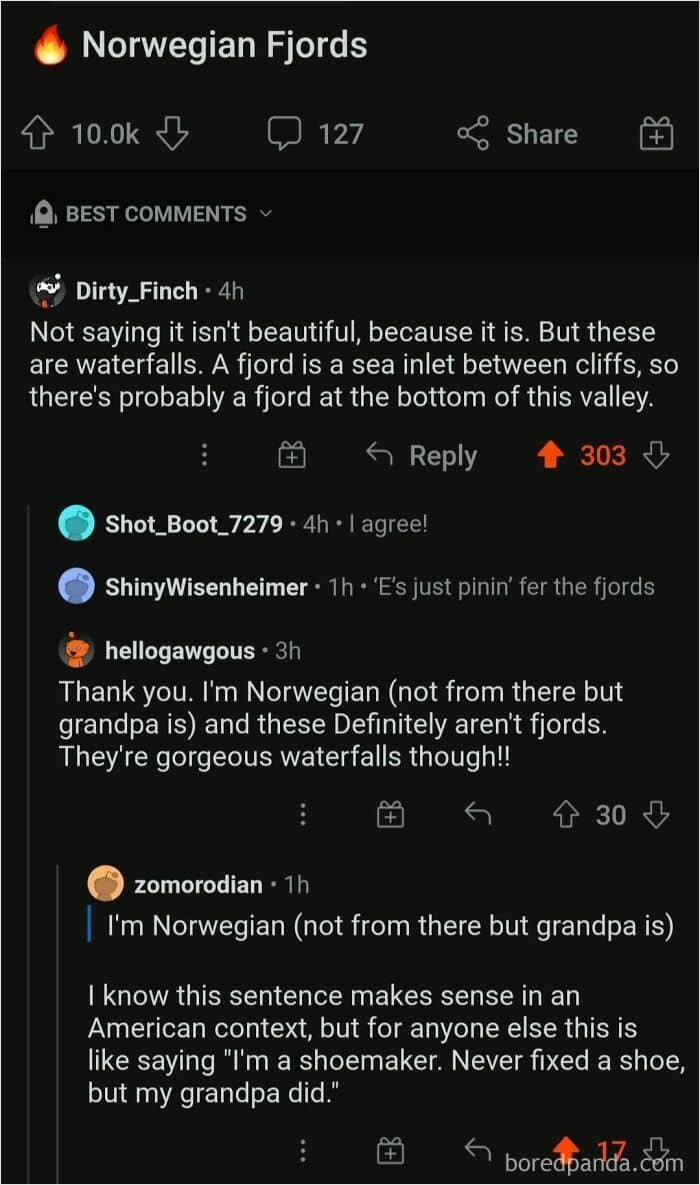The height and width of the screenshot is (1185, 700).
Task: Award Dirty_Finch's comment
Action: [x=291, y=456]
